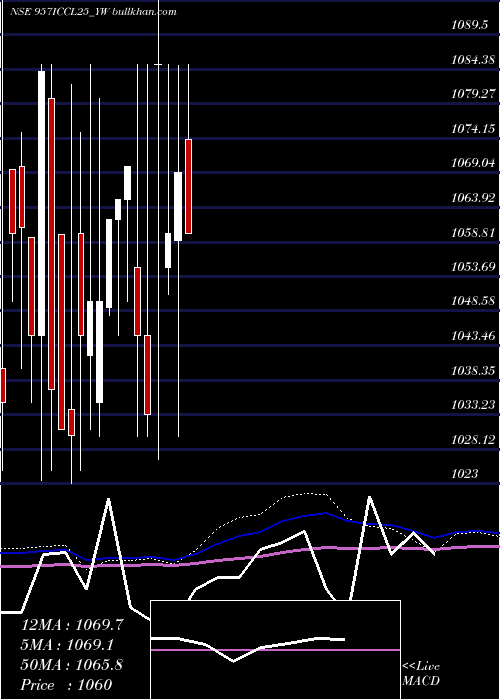Click the chart title NSE 957ICCL25_YW bullkhan.com
Image resolution: width=500 pixels, height=700 pixels.
pyautogui.click(x=93, y=12)
